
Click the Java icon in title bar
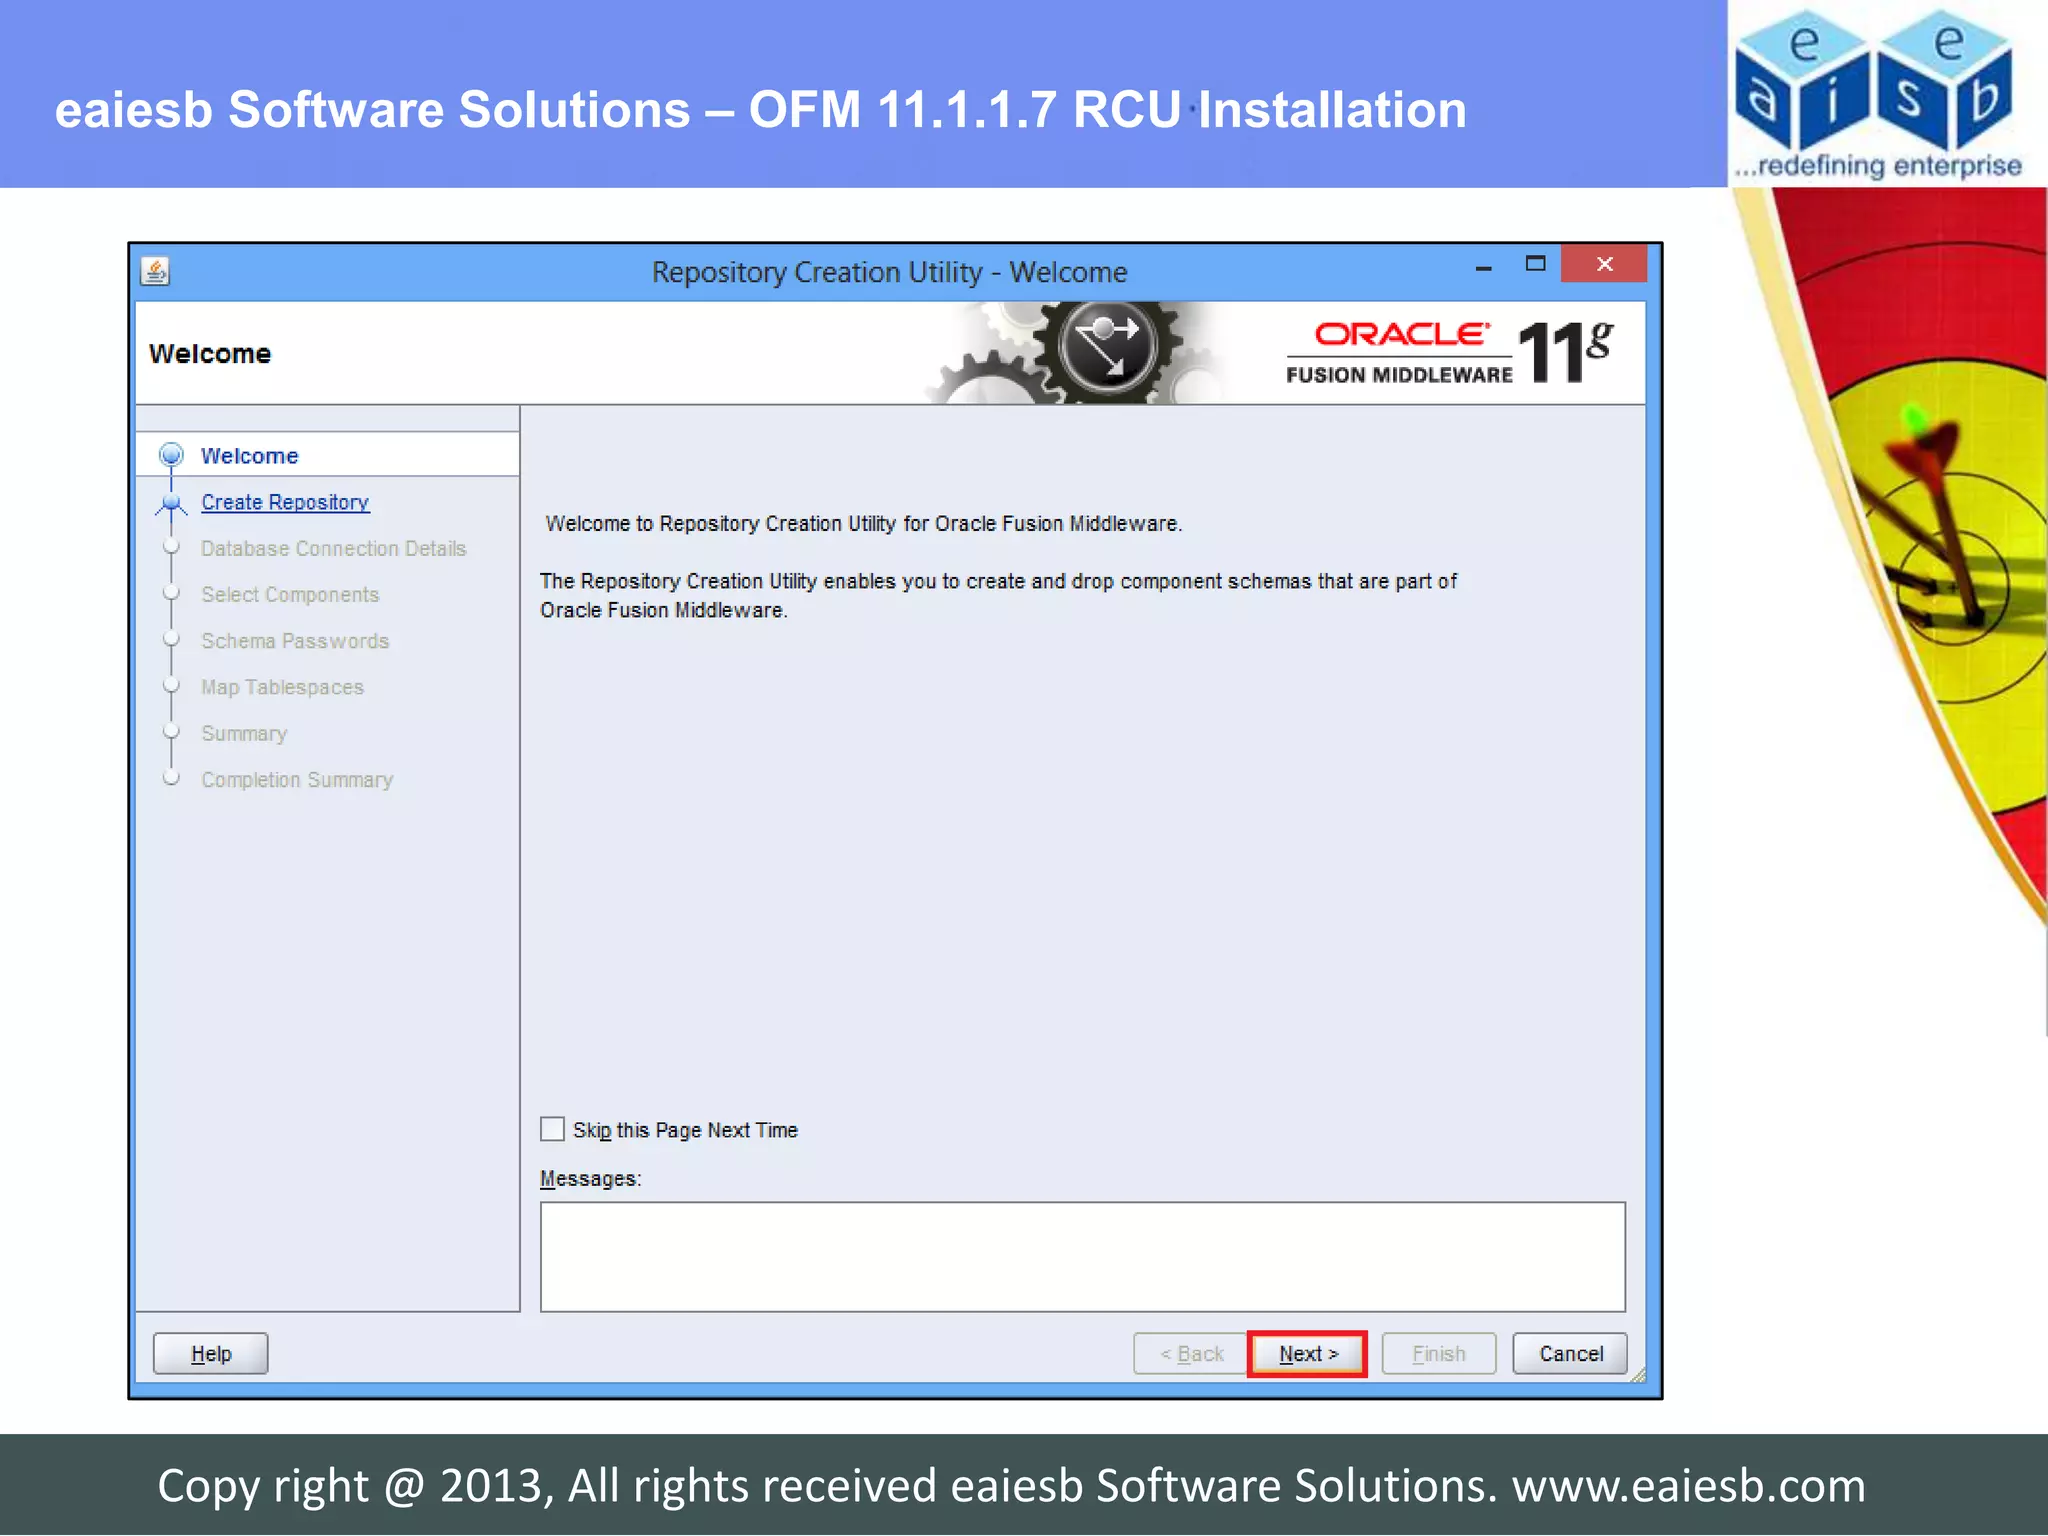click(155, 271)
